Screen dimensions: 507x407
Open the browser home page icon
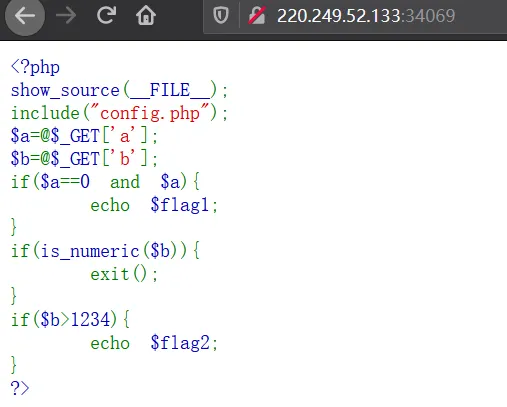pyautogui.click(x=146, y=15)
